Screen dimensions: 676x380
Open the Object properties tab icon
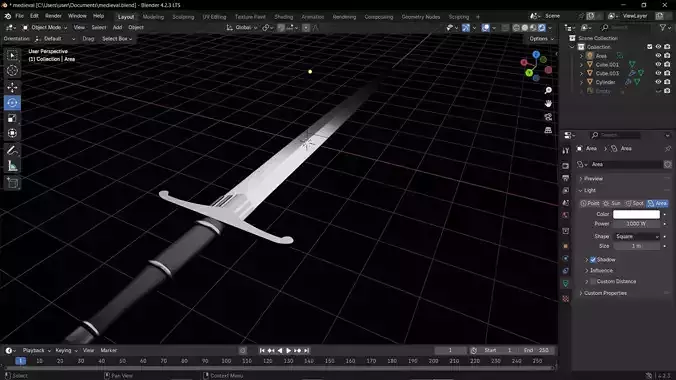[566, 246]
